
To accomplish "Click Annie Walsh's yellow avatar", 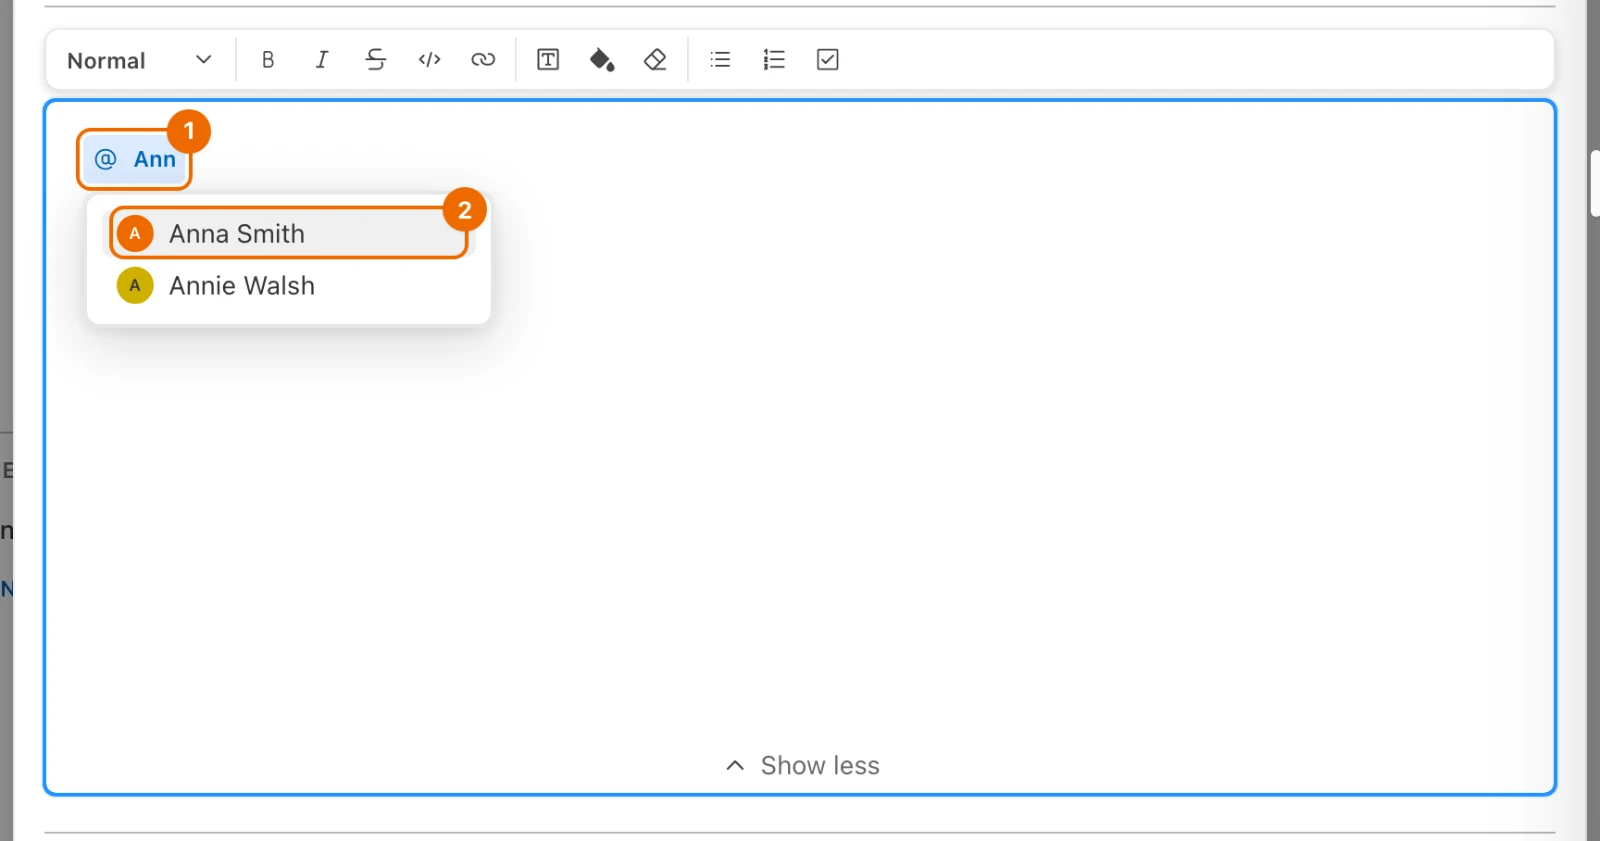I will (x=135, y=286).
